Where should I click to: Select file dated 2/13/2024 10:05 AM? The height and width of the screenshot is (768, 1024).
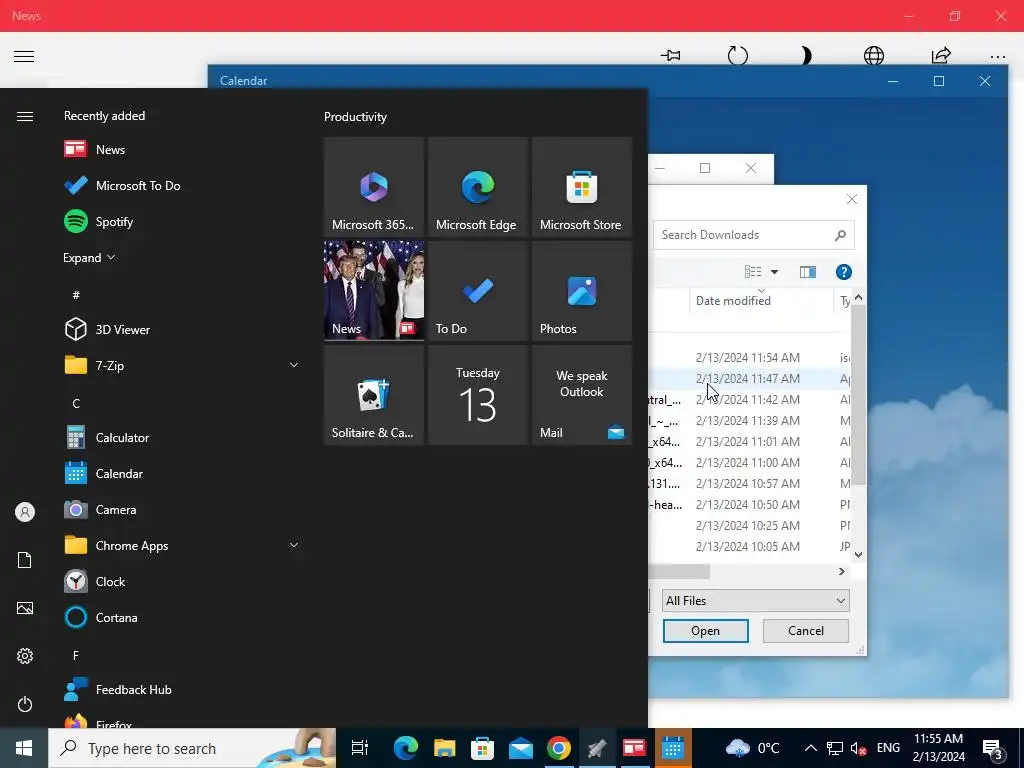point(749,546)
